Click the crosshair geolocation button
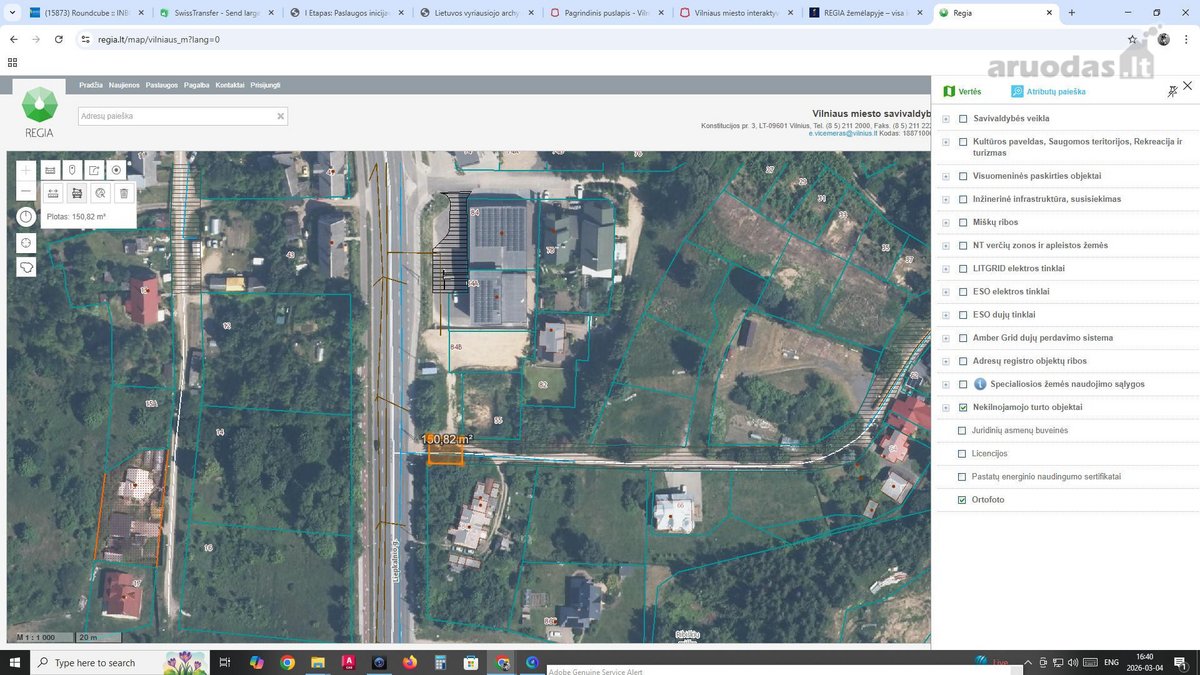 point(26,242)
